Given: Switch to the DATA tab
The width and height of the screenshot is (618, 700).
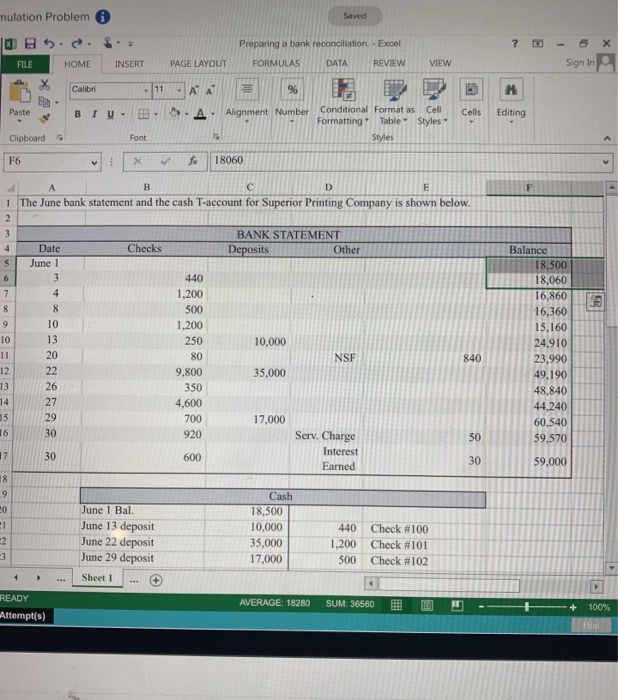Looking at the screenshot, I should click(x=336, y=63).
